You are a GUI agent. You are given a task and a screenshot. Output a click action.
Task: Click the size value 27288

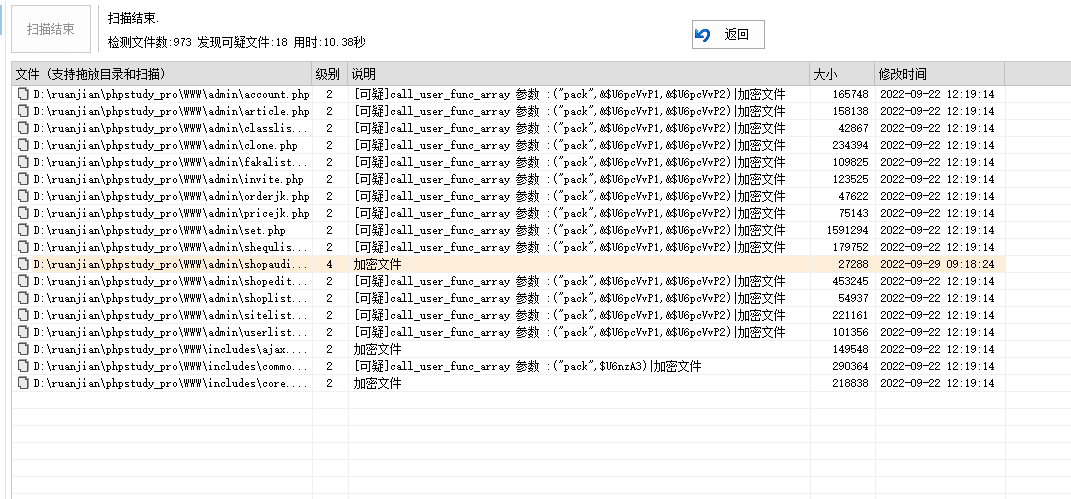coord(853,264)
